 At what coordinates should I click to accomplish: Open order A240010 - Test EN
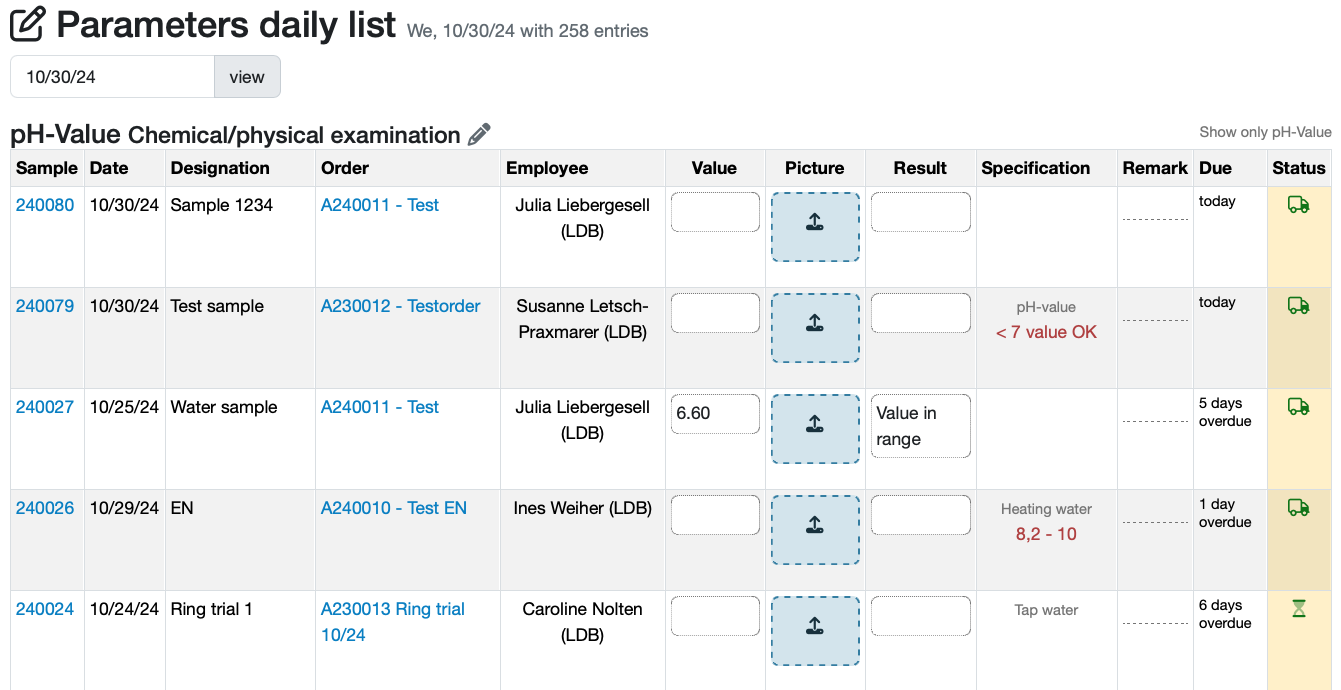pyautogui.click(x=393, y=508)
